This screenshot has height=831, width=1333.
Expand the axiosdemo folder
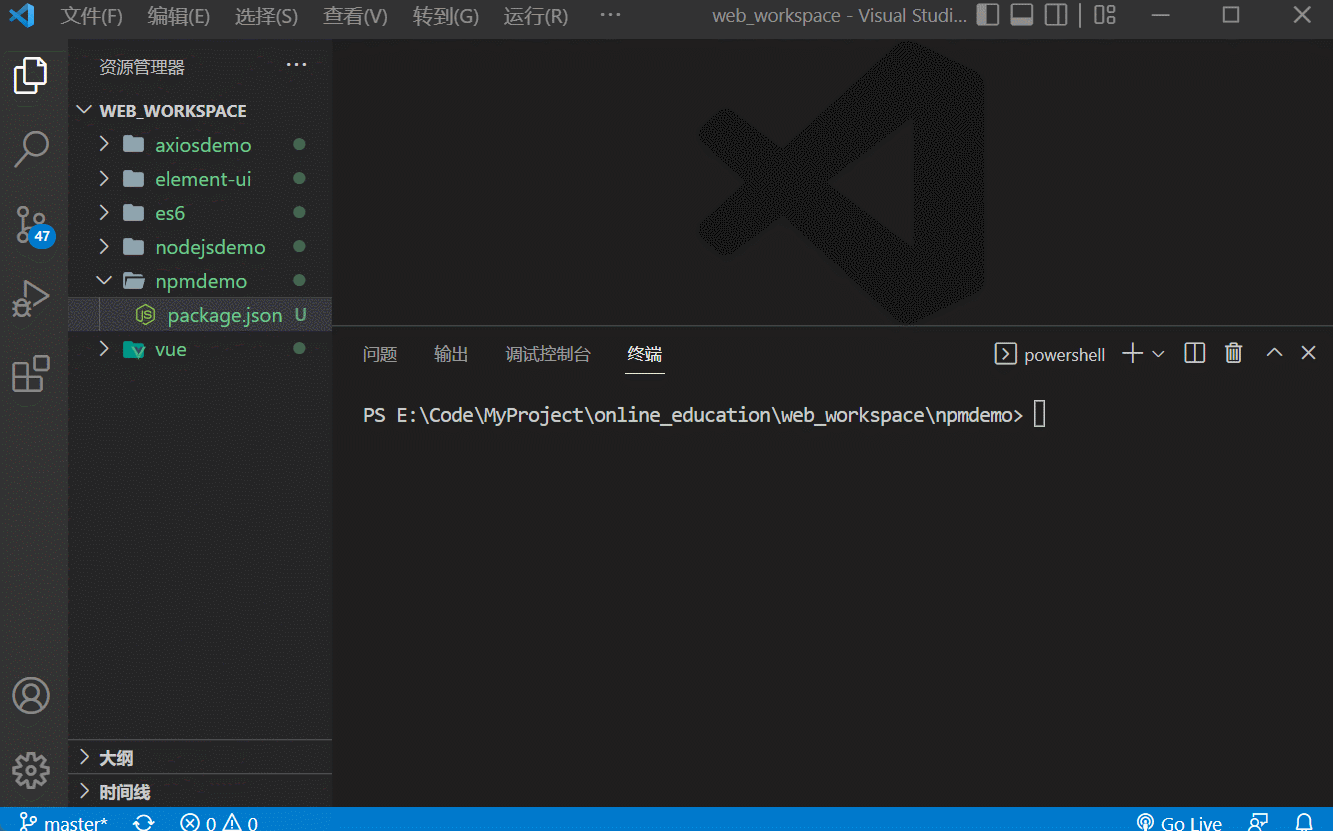(x=104, y=145)
